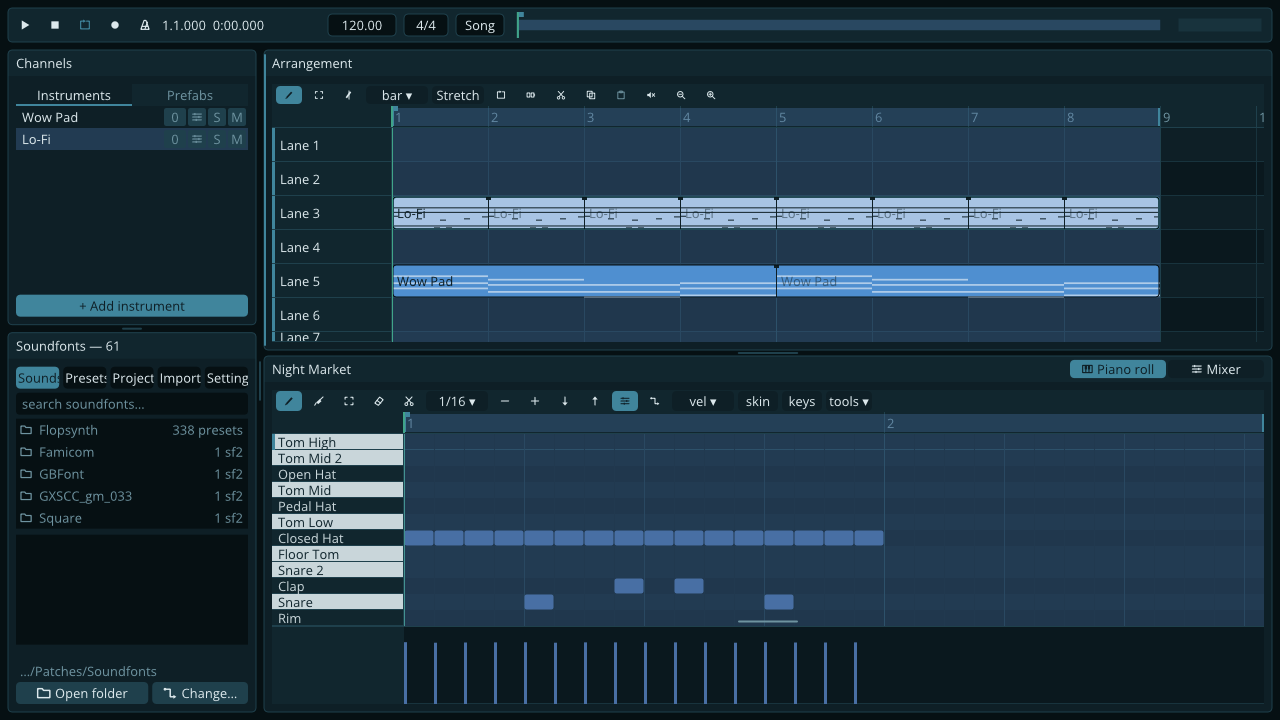Click the copy icon in Arrangement toolbar
This screenshot has width=1280, height=720.
point(591,95)
